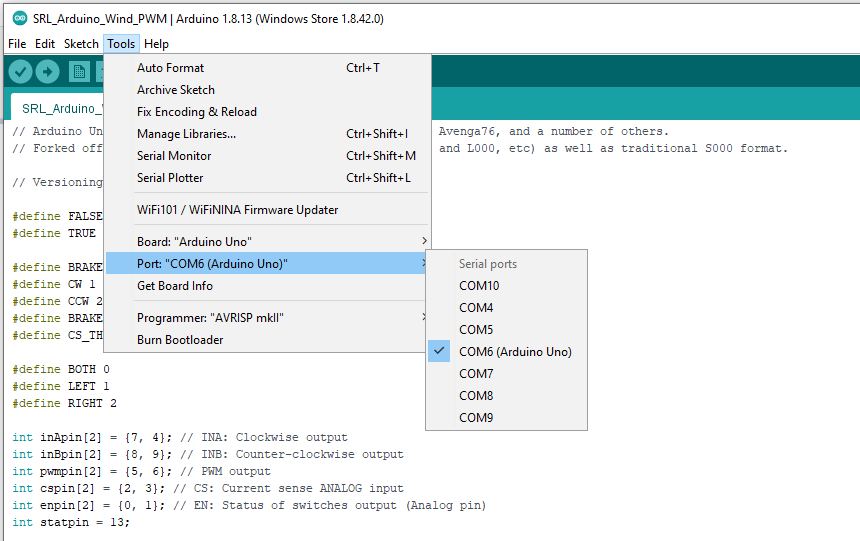Open the File menu
Screen dimensions: 860x541
[x=17, y=44]
